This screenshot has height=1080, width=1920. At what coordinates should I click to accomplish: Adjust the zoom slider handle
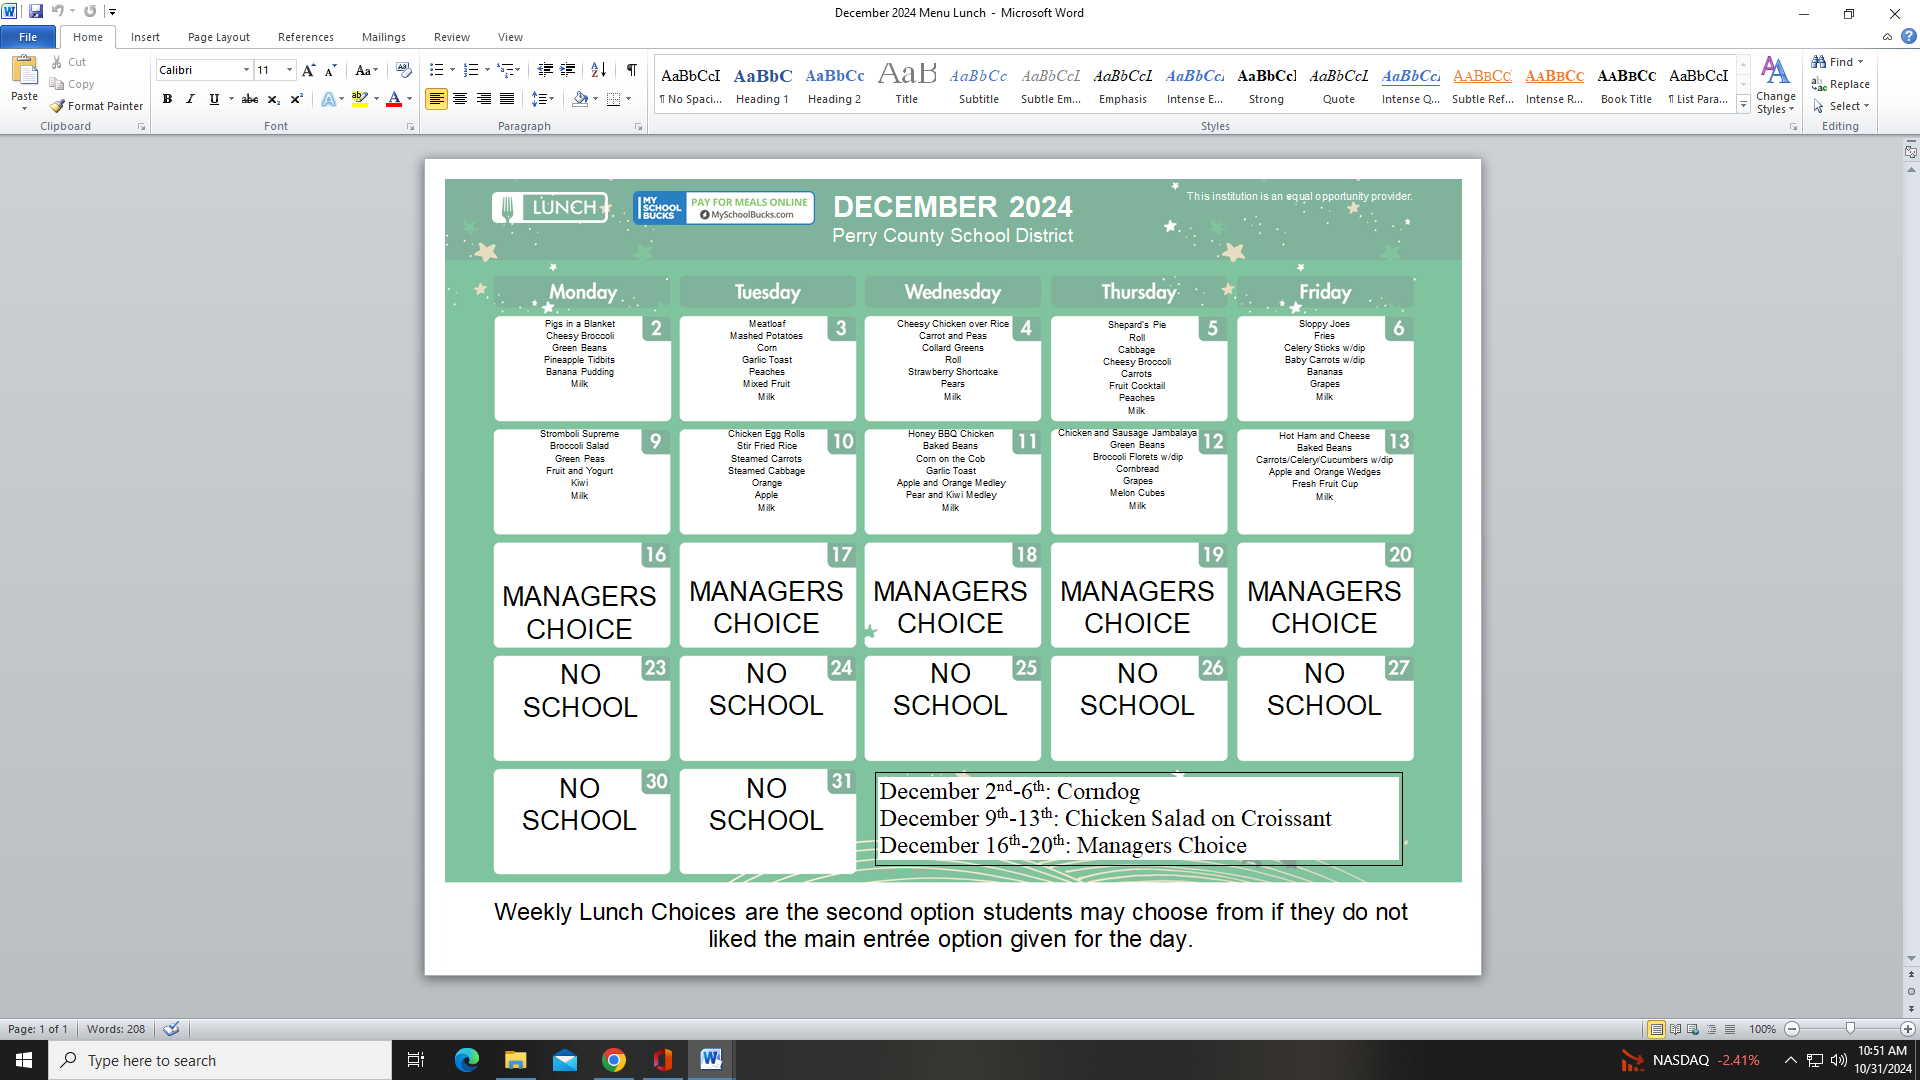click(x=1850, y=1029)
